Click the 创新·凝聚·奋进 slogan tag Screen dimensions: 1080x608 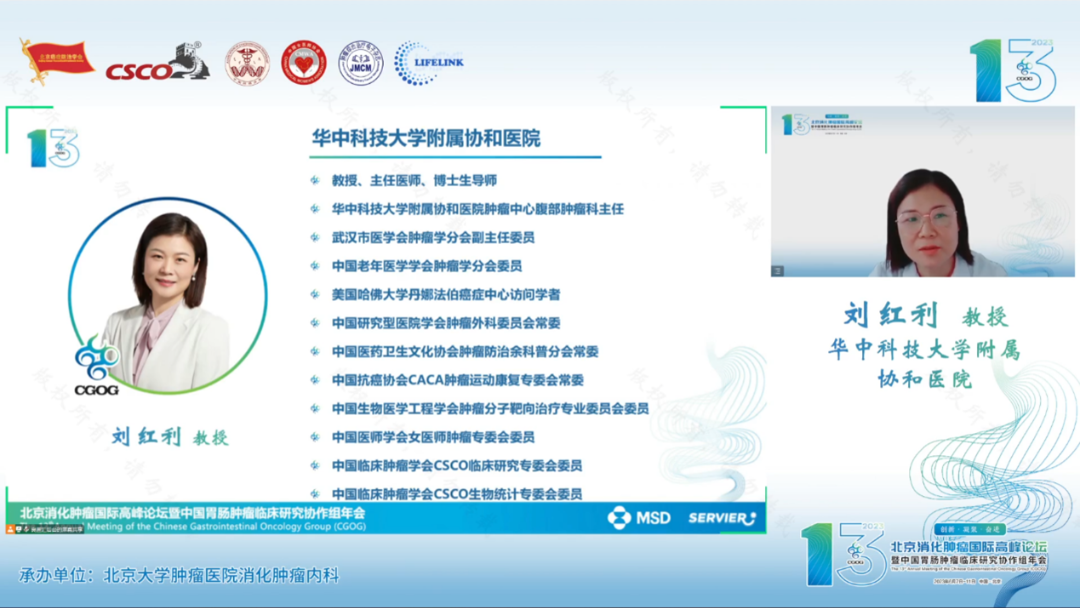(969, 529)
